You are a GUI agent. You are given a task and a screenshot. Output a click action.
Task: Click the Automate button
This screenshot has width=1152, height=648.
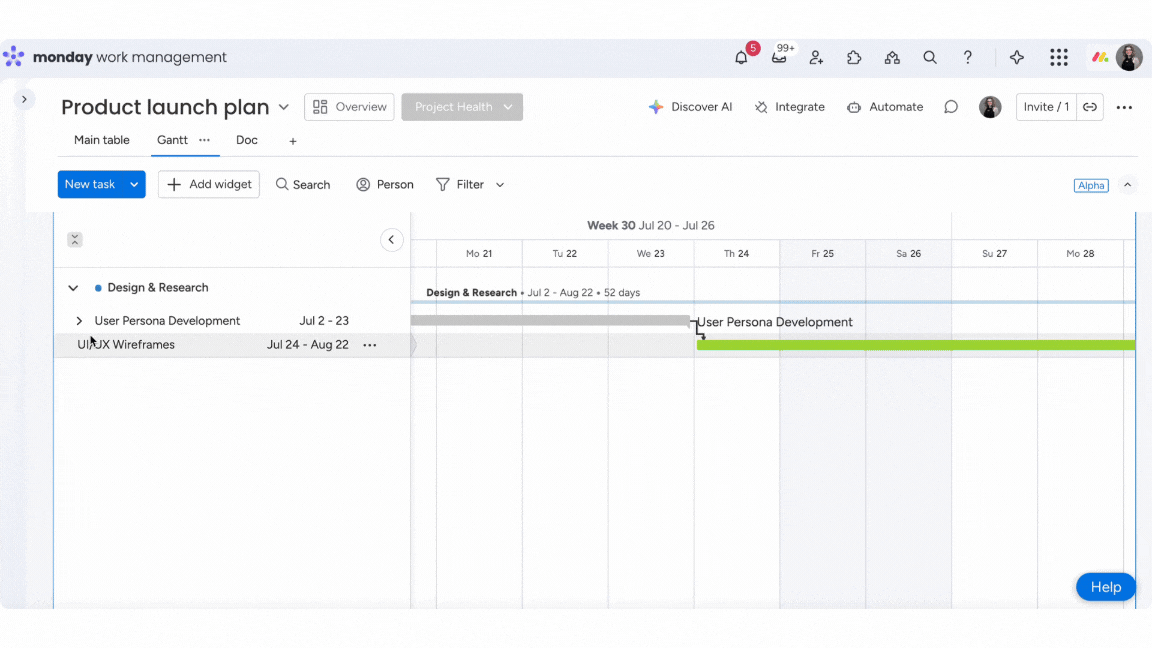coord(885,107)
